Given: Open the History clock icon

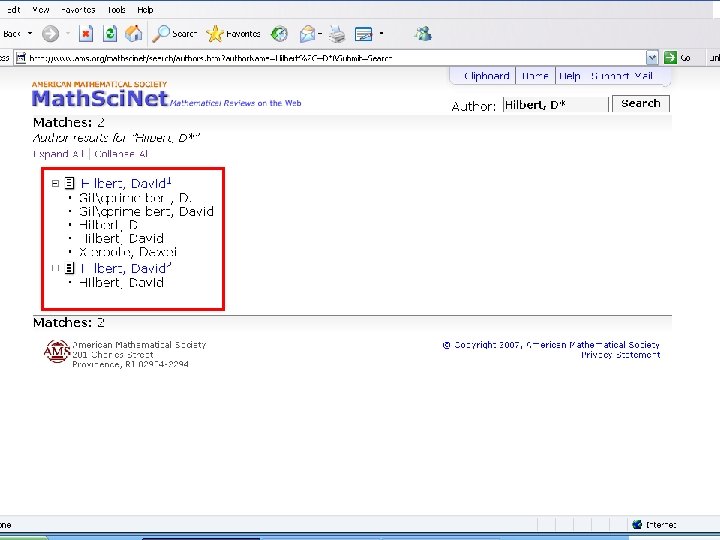Looking at the screenshot, I should (279, 34).
